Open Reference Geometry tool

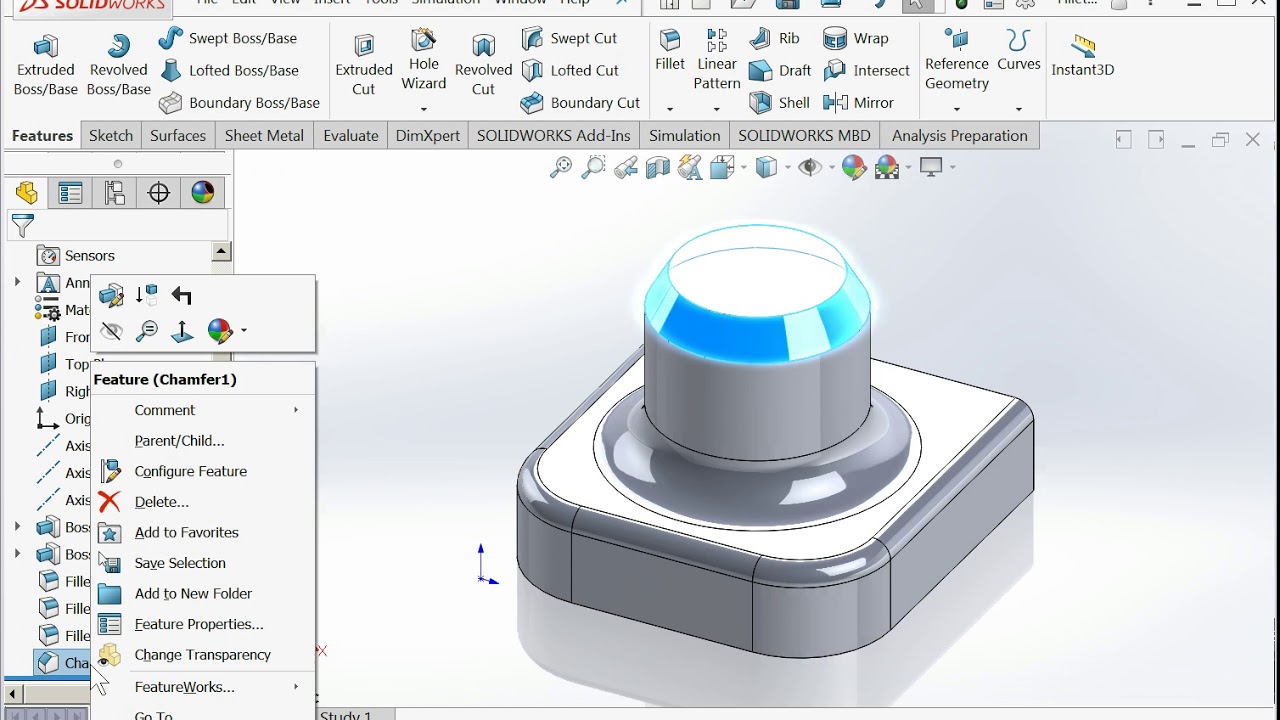click(x=957, y=60)
